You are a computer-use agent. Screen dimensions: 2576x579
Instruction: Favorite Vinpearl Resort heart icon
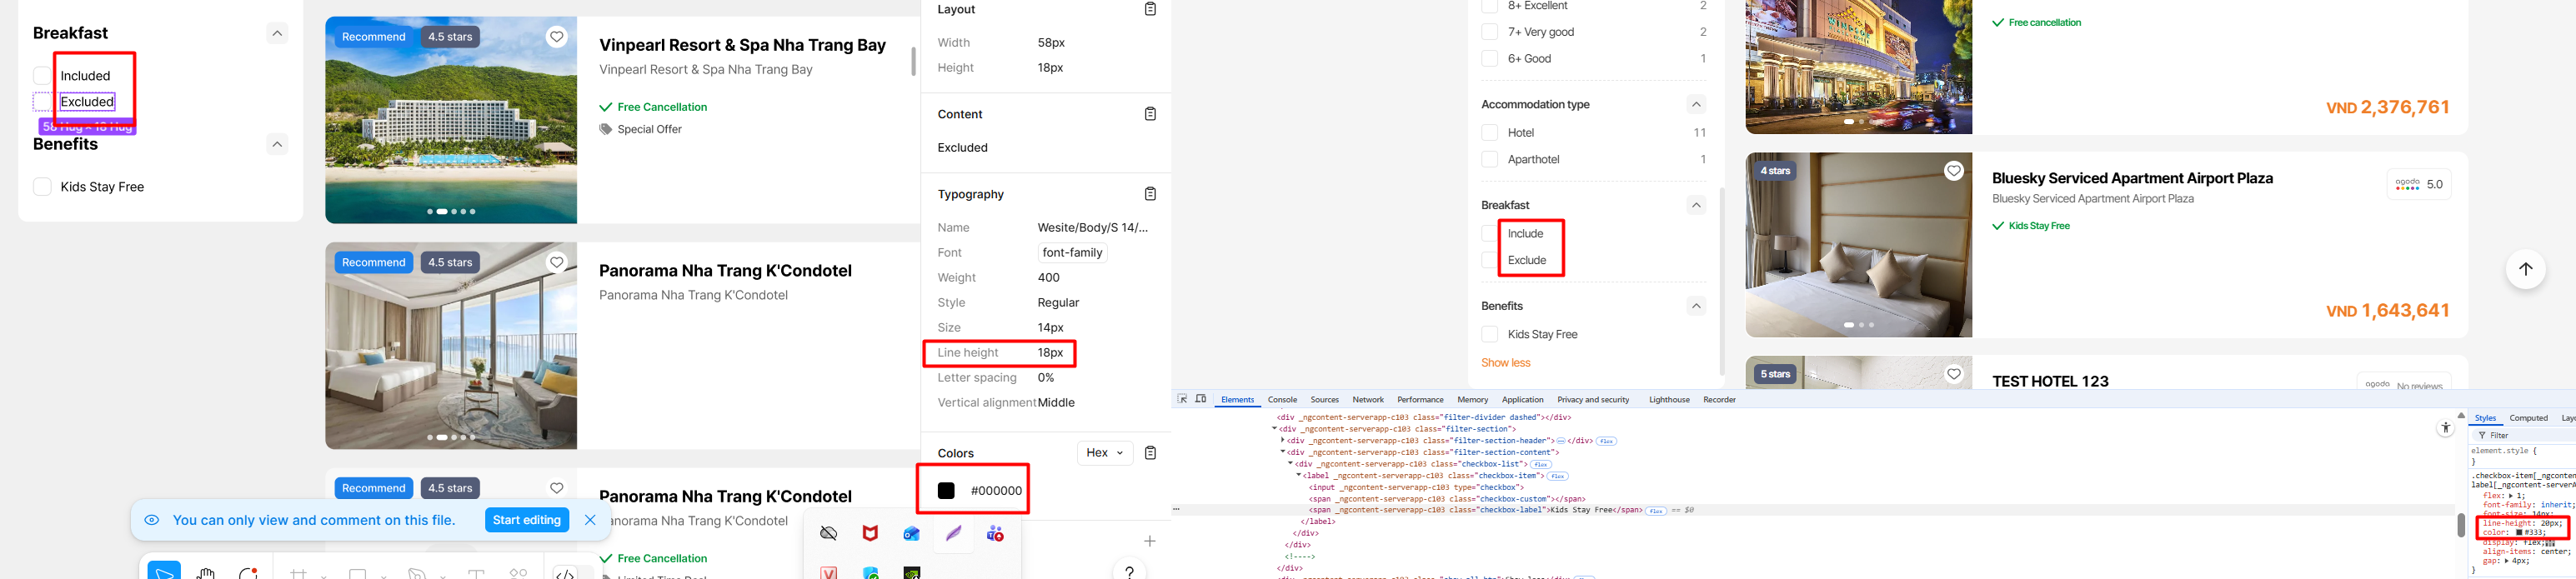[x=557, y=37]
